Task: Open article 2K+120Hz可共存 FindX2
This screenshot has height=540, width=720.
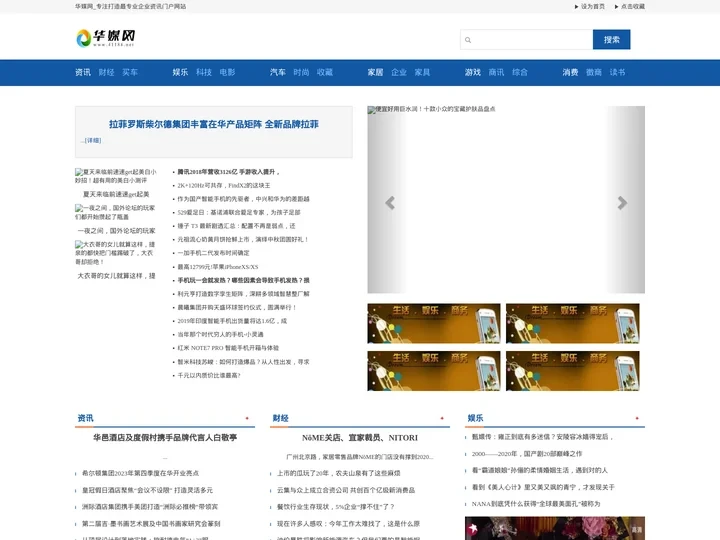Action: coord(224,186)
